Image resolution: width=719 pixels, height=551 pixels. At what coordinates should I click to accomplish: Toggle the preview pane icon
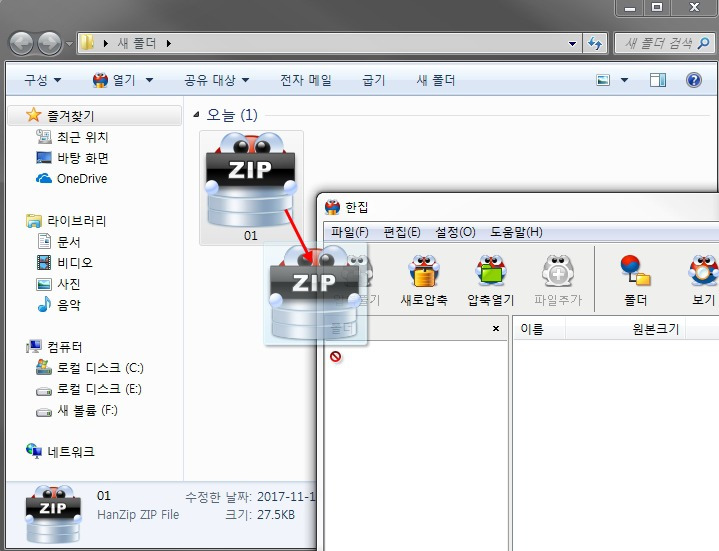pyautogui.click(x=658, y=80)
